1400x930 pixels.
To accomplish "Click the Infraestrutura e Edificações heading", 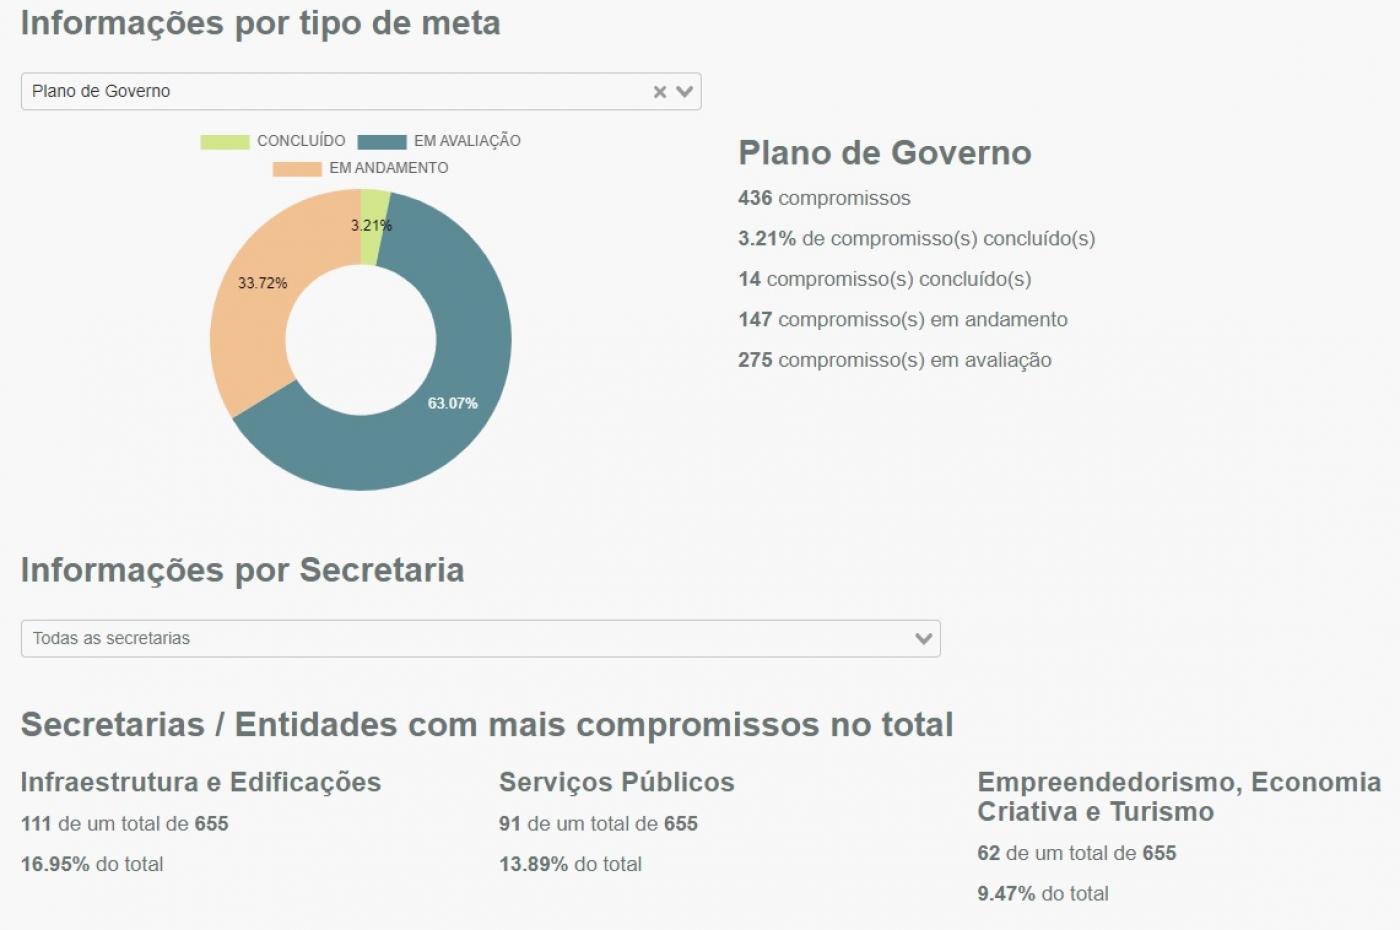I will coord(201,782).
